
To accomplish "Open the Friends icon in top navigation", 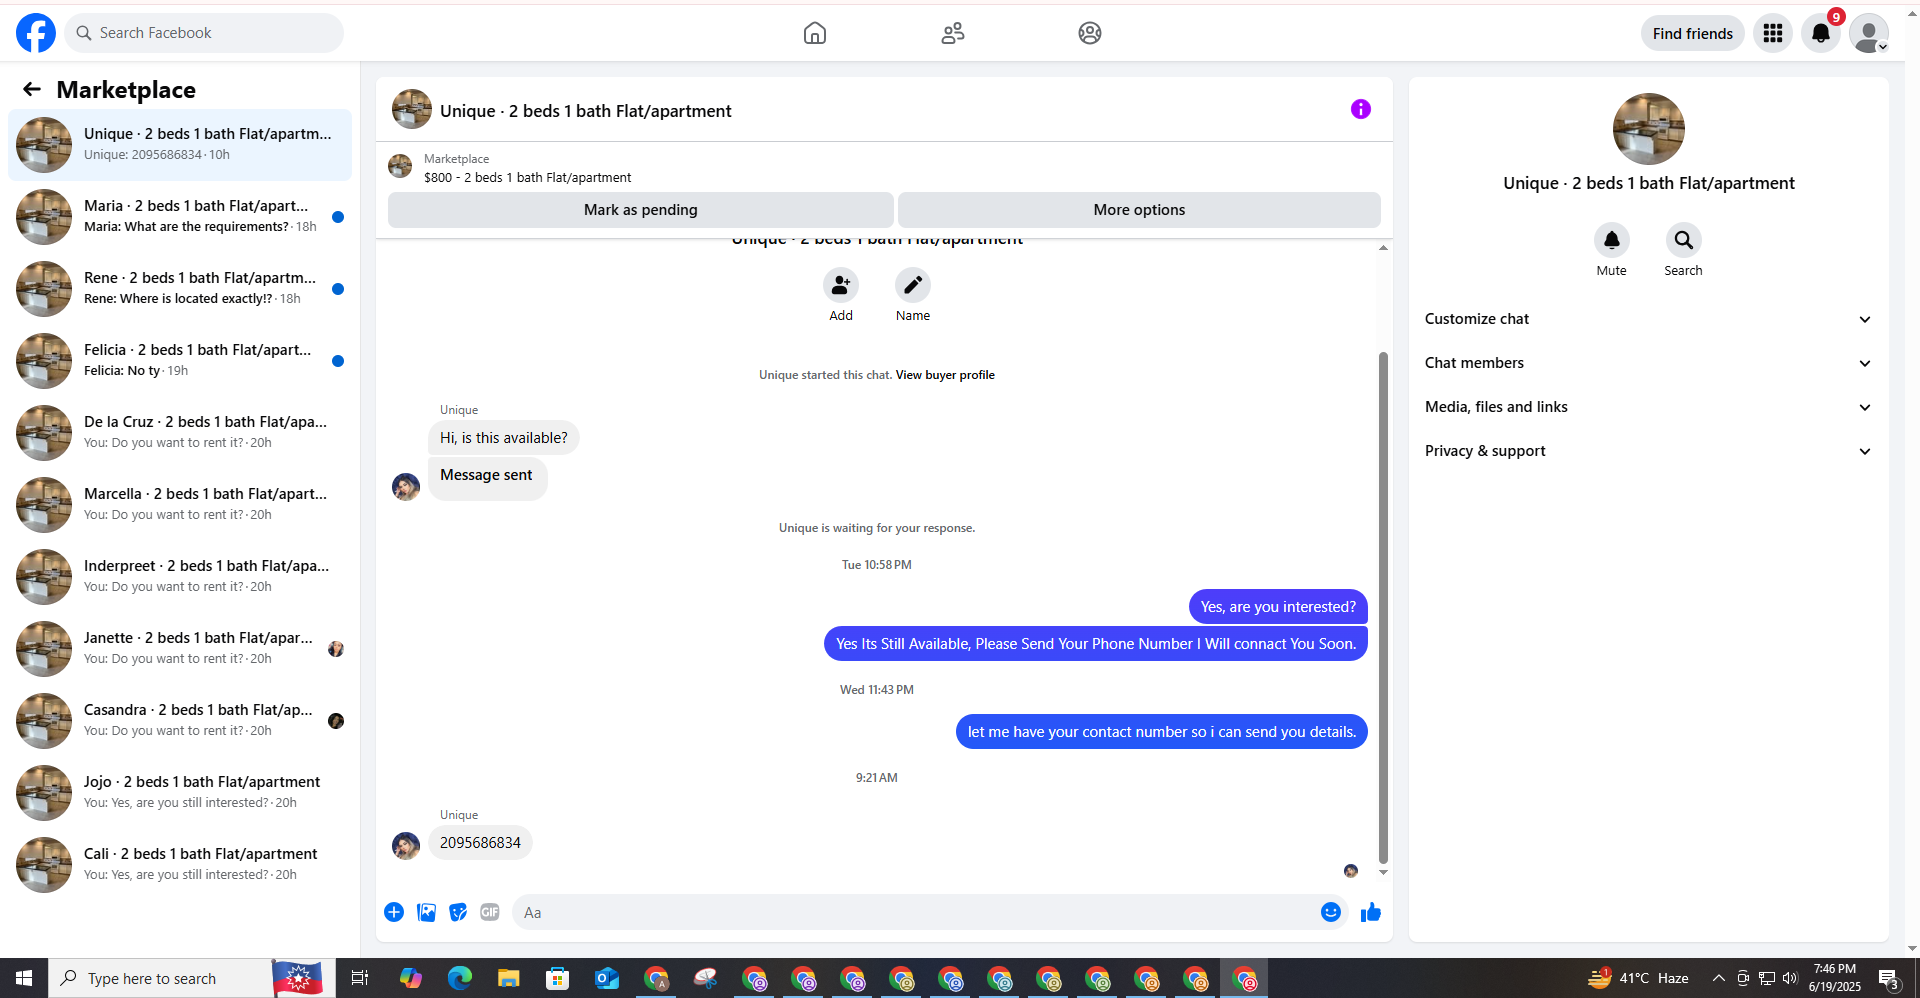I will (953, 33).
